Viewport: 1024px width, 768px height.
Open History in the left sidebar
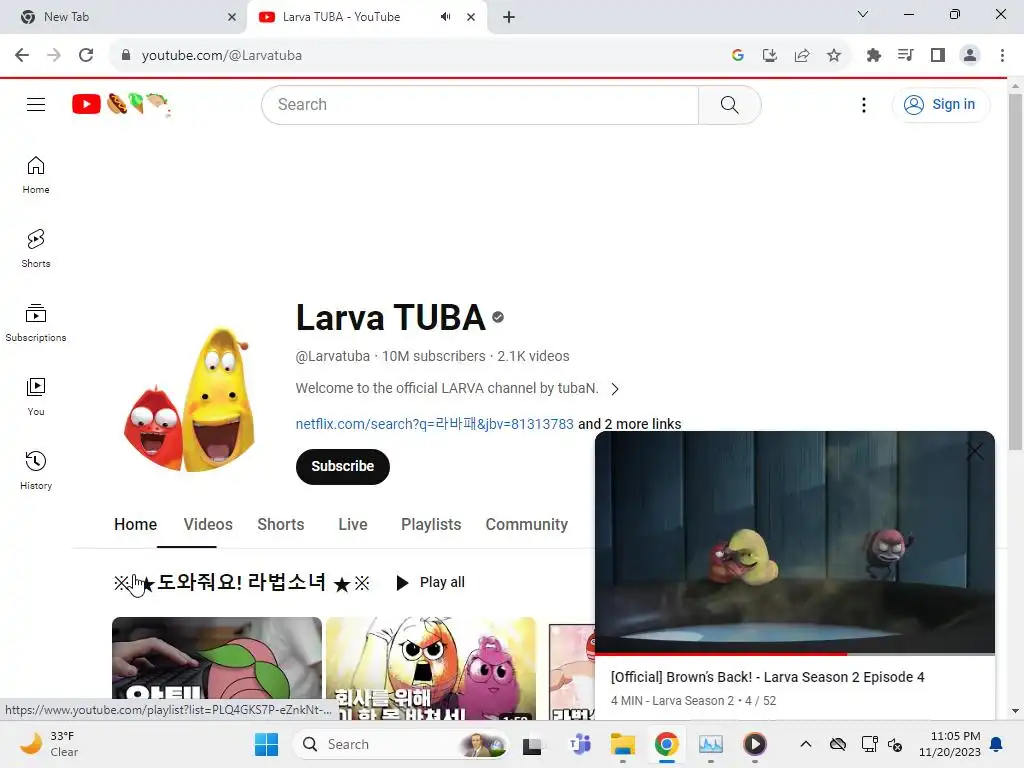(x=36, y=470)
